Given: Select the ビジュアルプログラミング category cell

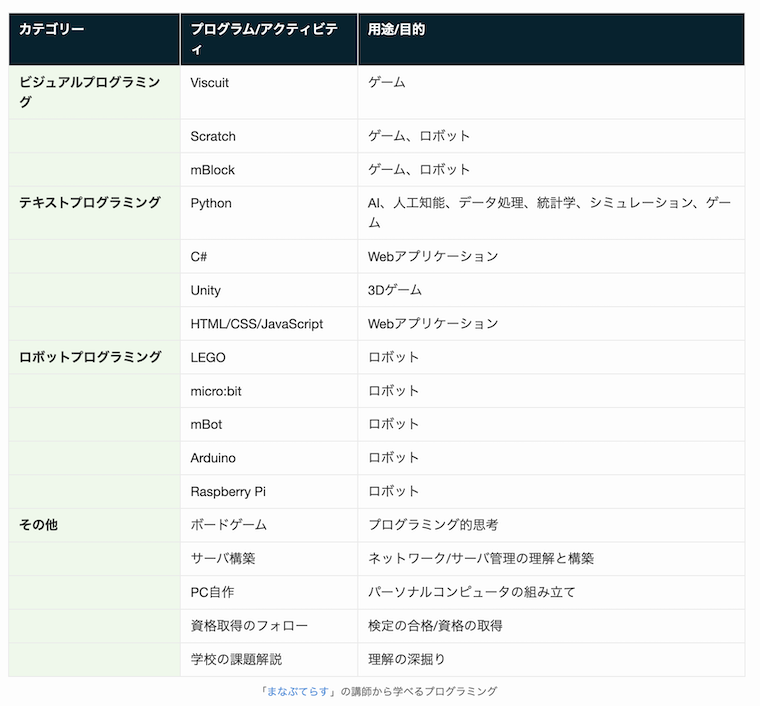Looking at the screenshot, I should point(94,92).
